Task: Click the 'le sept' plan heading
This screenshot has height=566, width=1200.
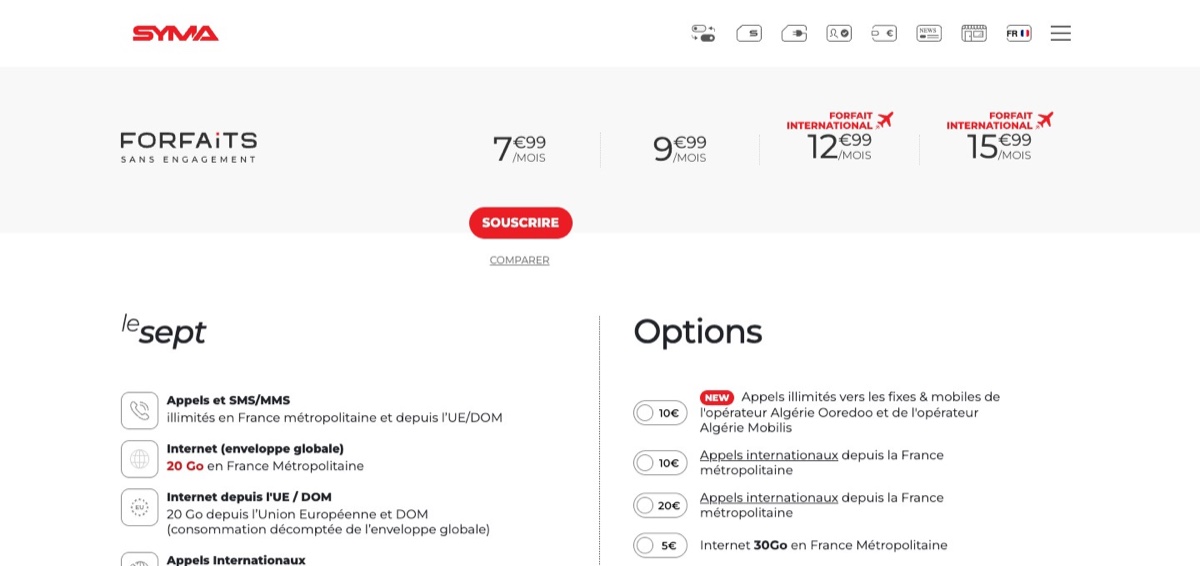Action: [164, 330]
